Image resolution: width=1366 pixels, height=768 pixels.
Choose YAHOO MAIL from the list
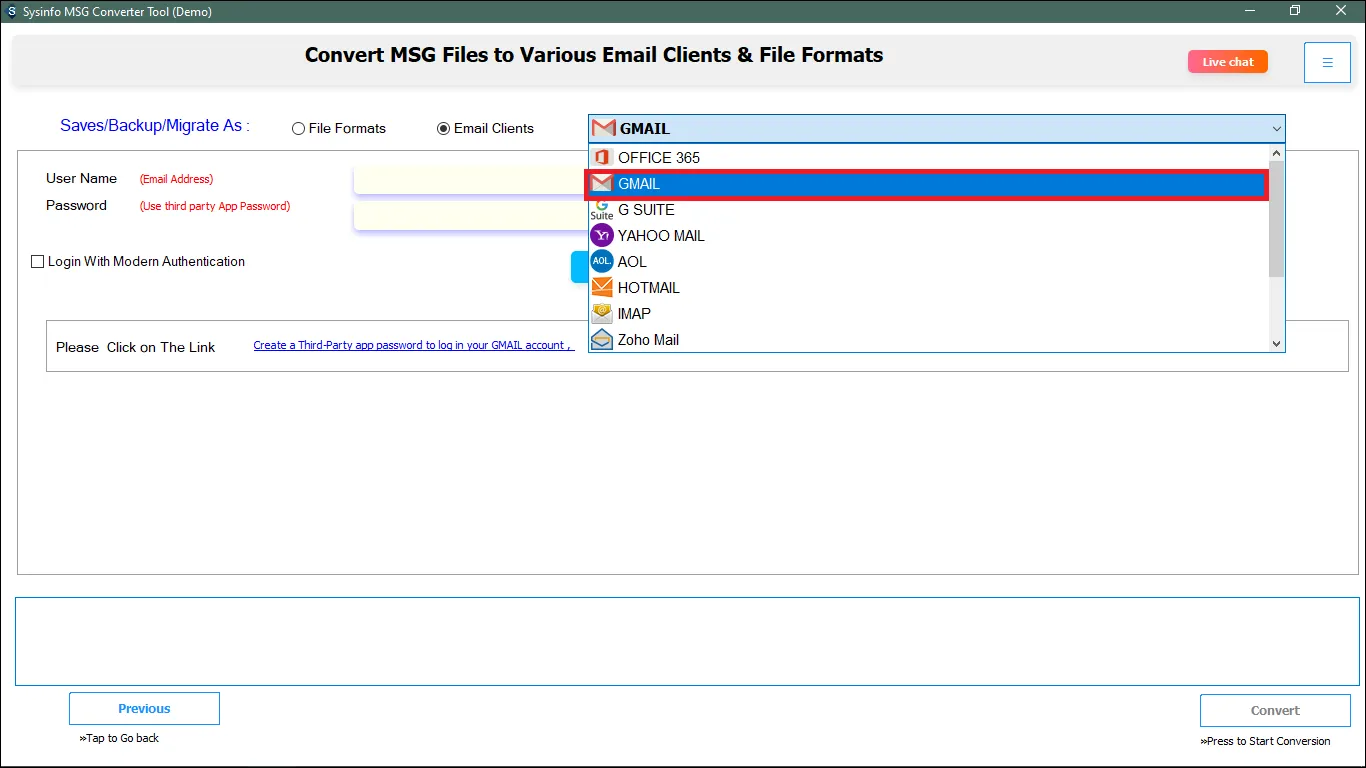[x=661, y=236]
